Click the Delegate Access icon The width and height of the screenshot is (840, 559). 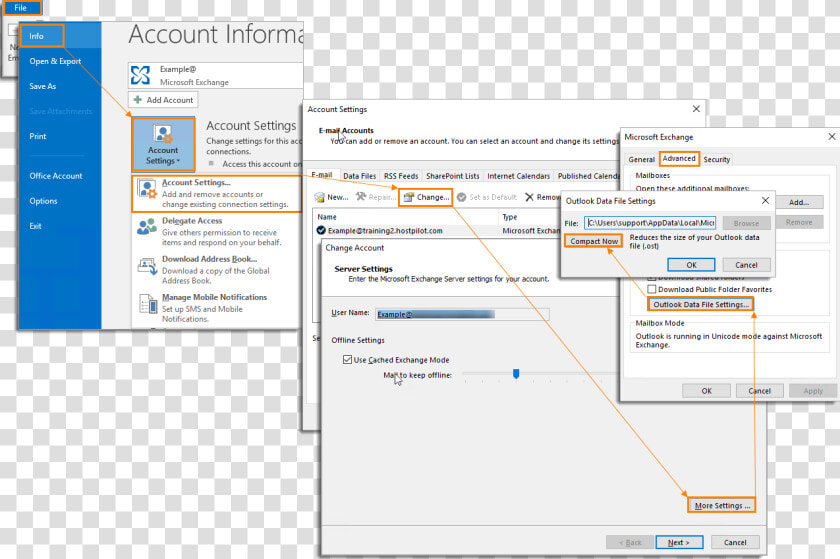pyautogui.click(x=147, y=227)
